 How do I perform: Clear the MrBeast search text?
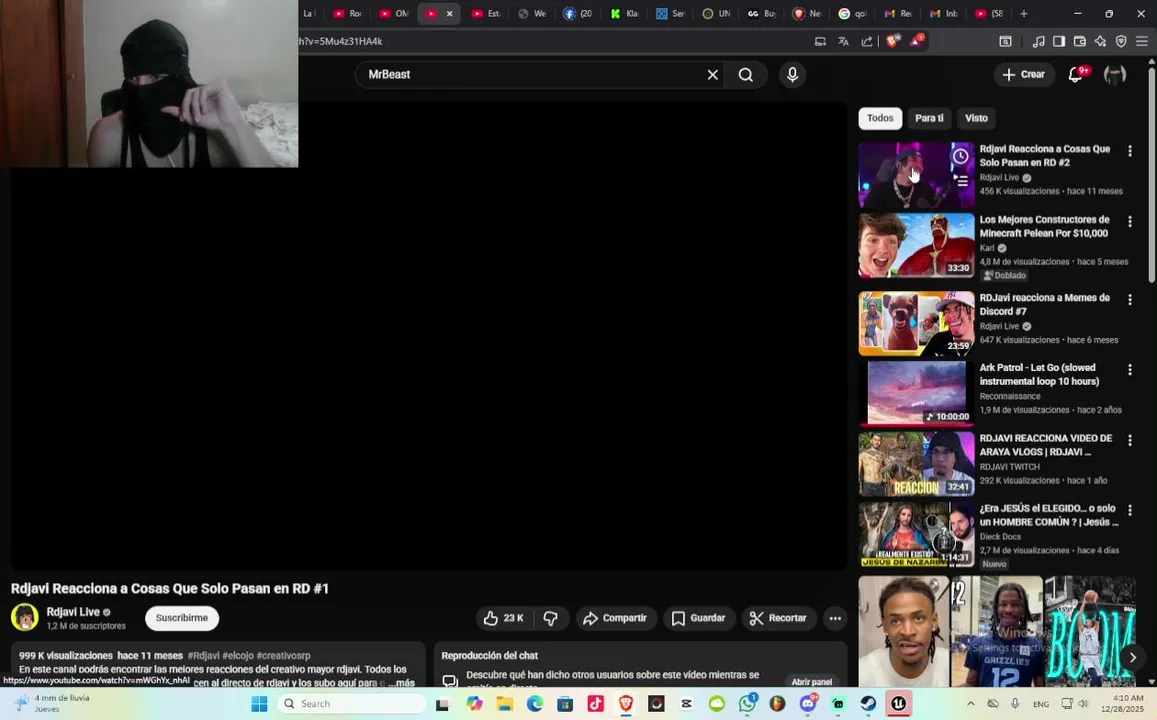click(x=713, y=75)
